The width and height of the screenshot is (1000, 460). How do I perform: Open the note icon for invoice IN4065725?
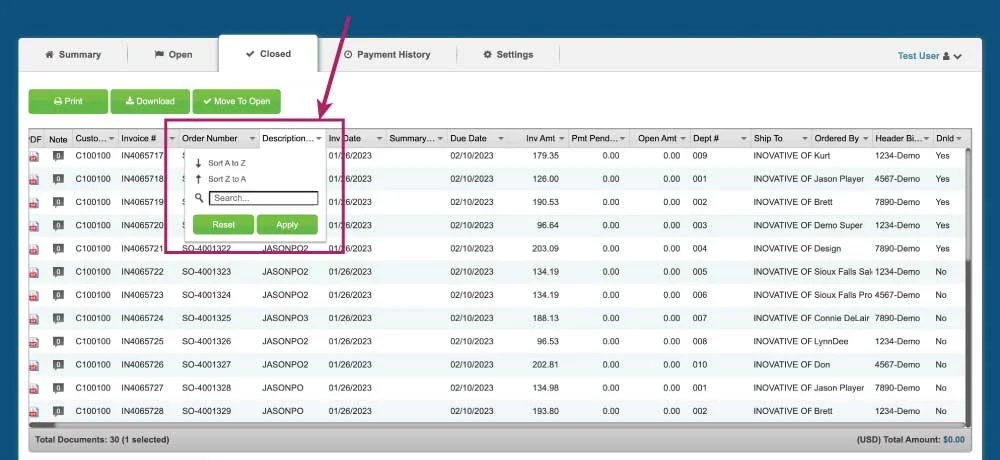point(58,341)
